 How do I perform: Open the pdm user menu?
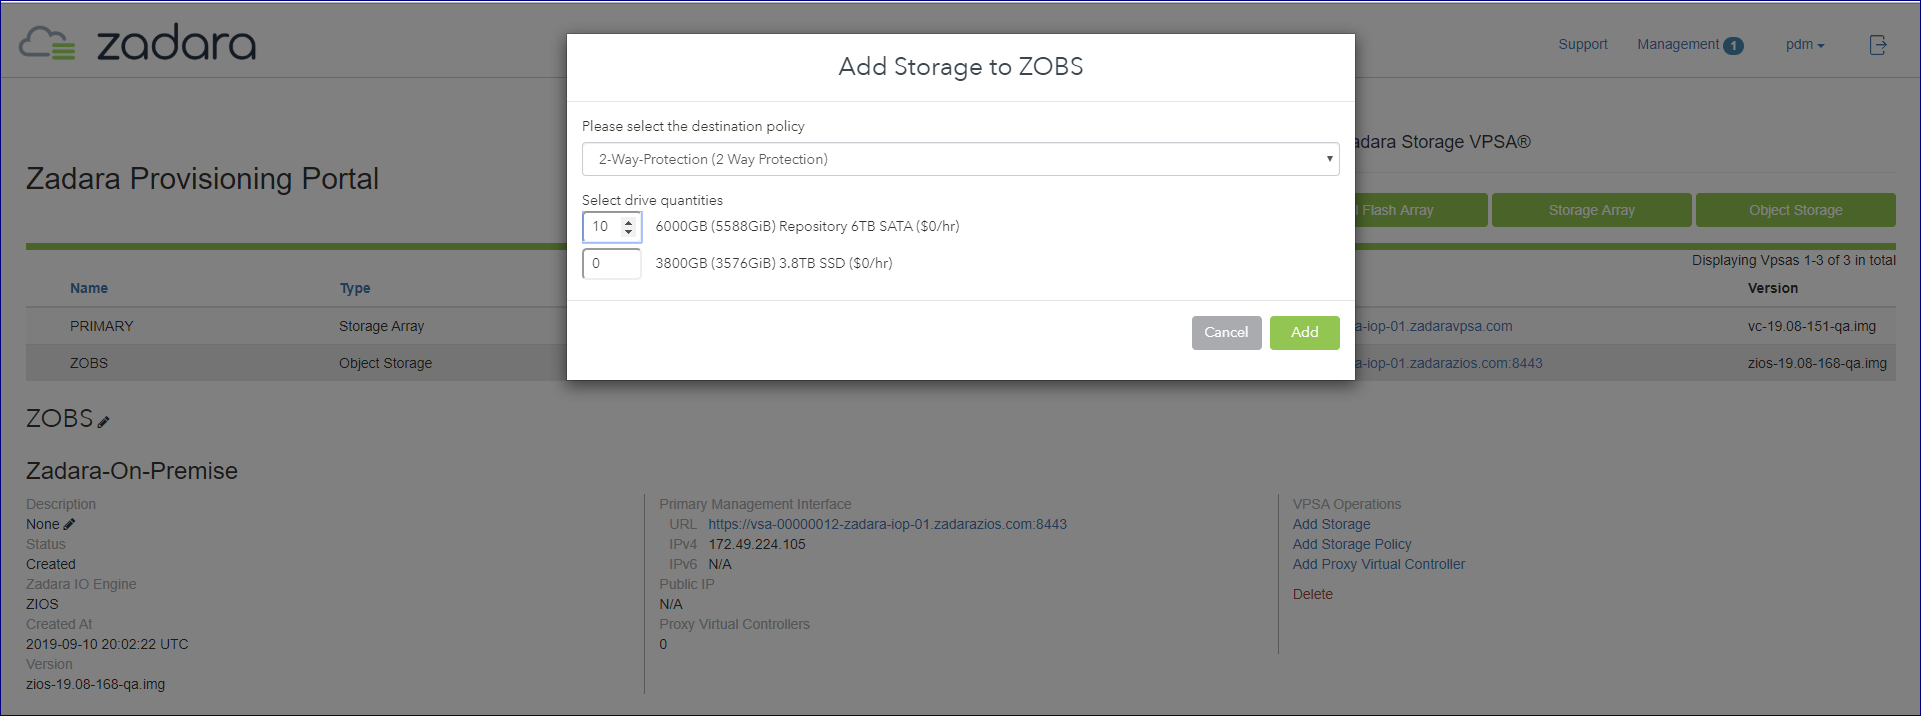point(1804,45)
